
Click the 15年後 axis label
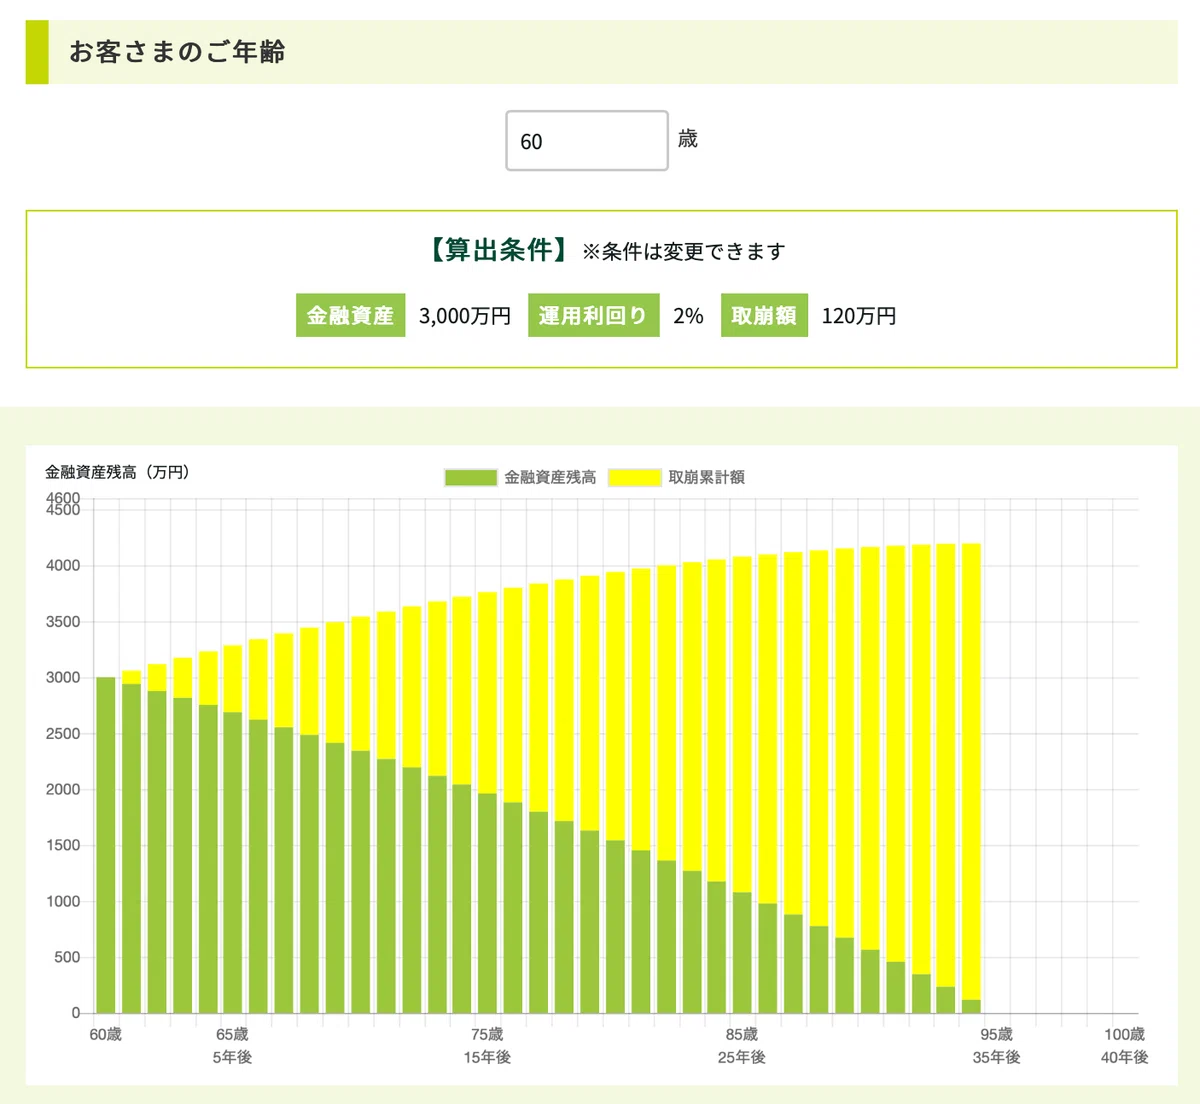[487, 1058]
